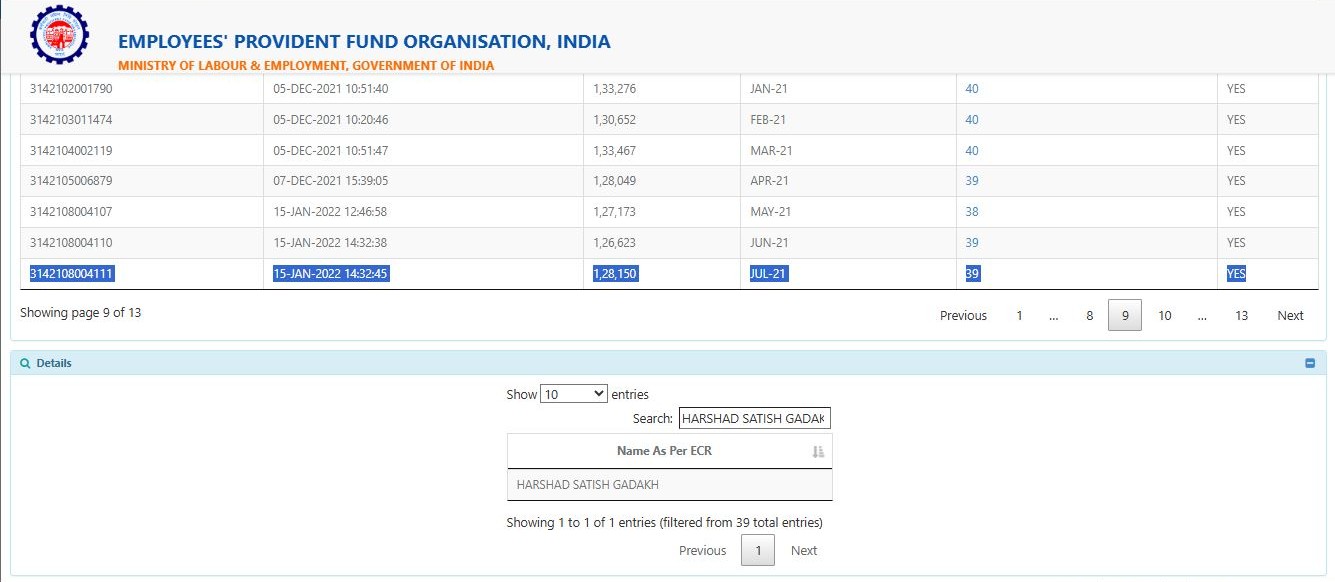The height and width of the screenshot is (582, 1335).
Task: Click page 1 in Details pagination
Action: [x=757, y=551]
